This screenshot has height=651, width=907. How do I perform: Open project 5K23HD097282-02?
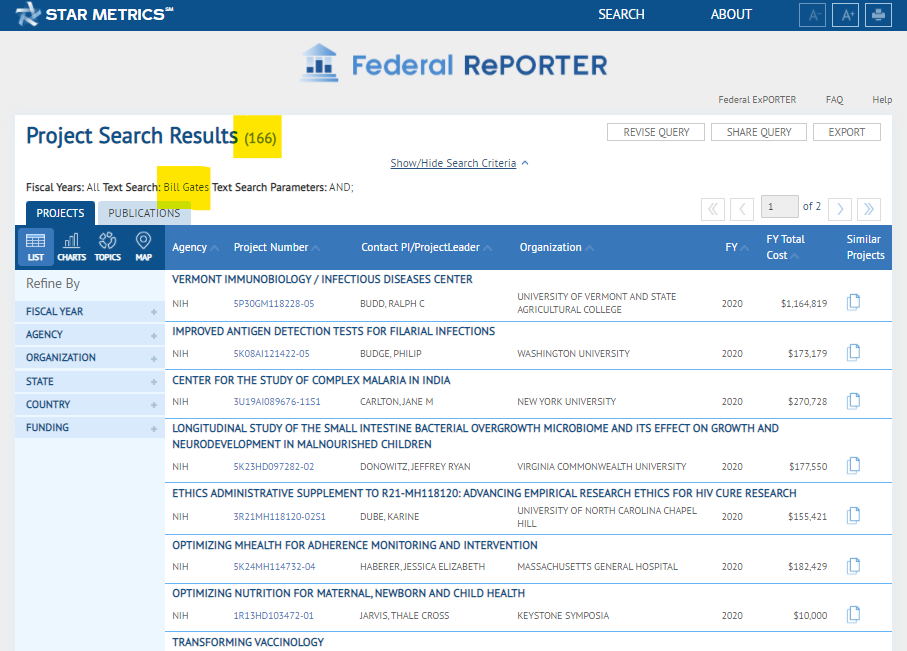[x=274, y=466]
